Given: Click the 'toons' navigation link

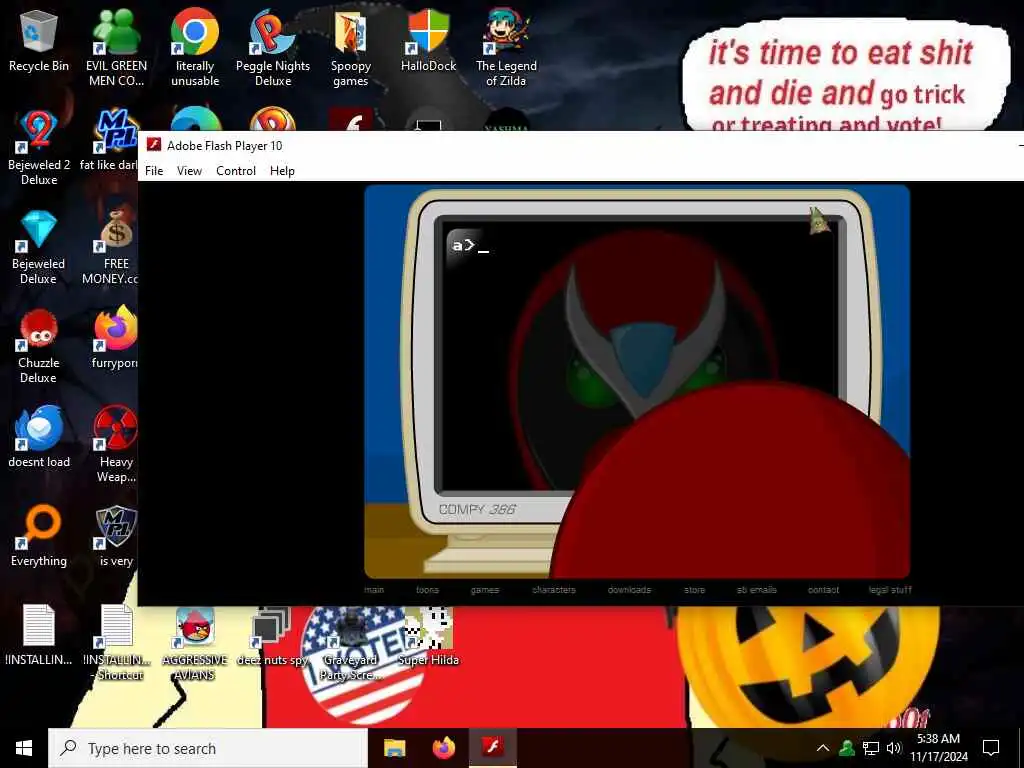Looking at the screenshot, I should pyautogui.click(x=428, y=590).
